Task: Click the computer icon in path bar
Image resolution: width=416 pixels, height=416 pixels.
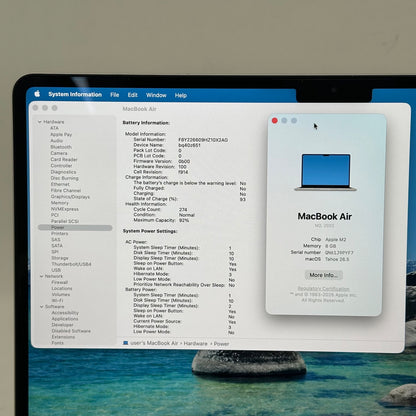Action: 126,343
